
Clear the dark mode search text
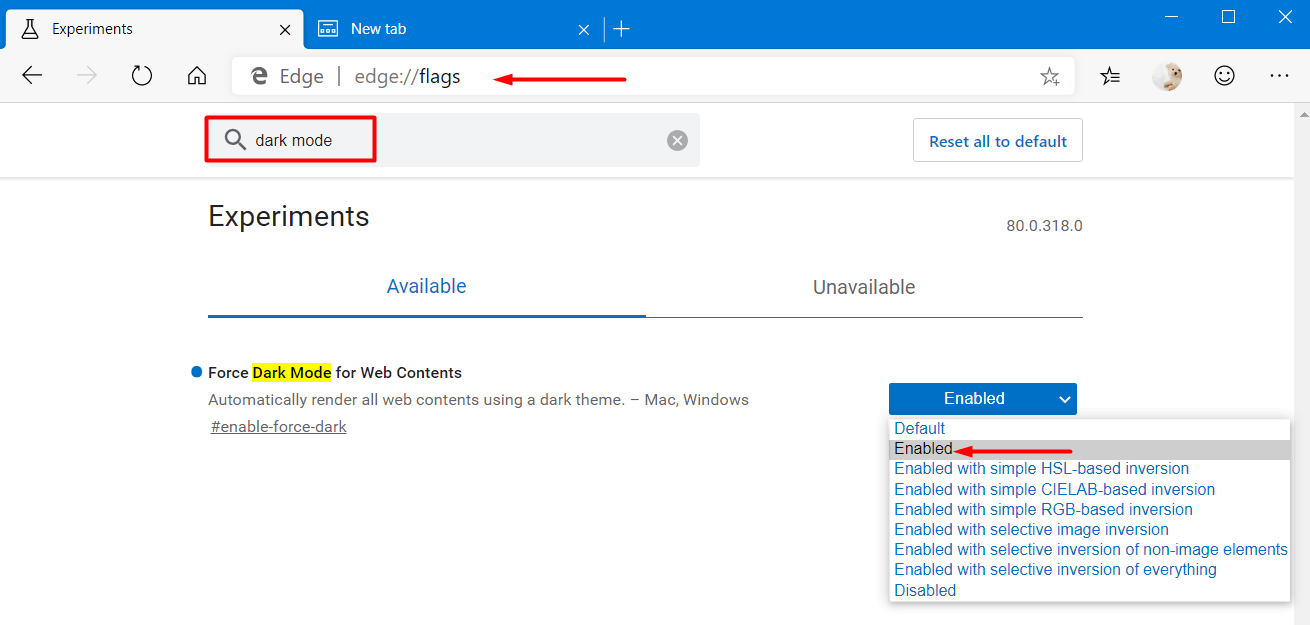[677, 141]
